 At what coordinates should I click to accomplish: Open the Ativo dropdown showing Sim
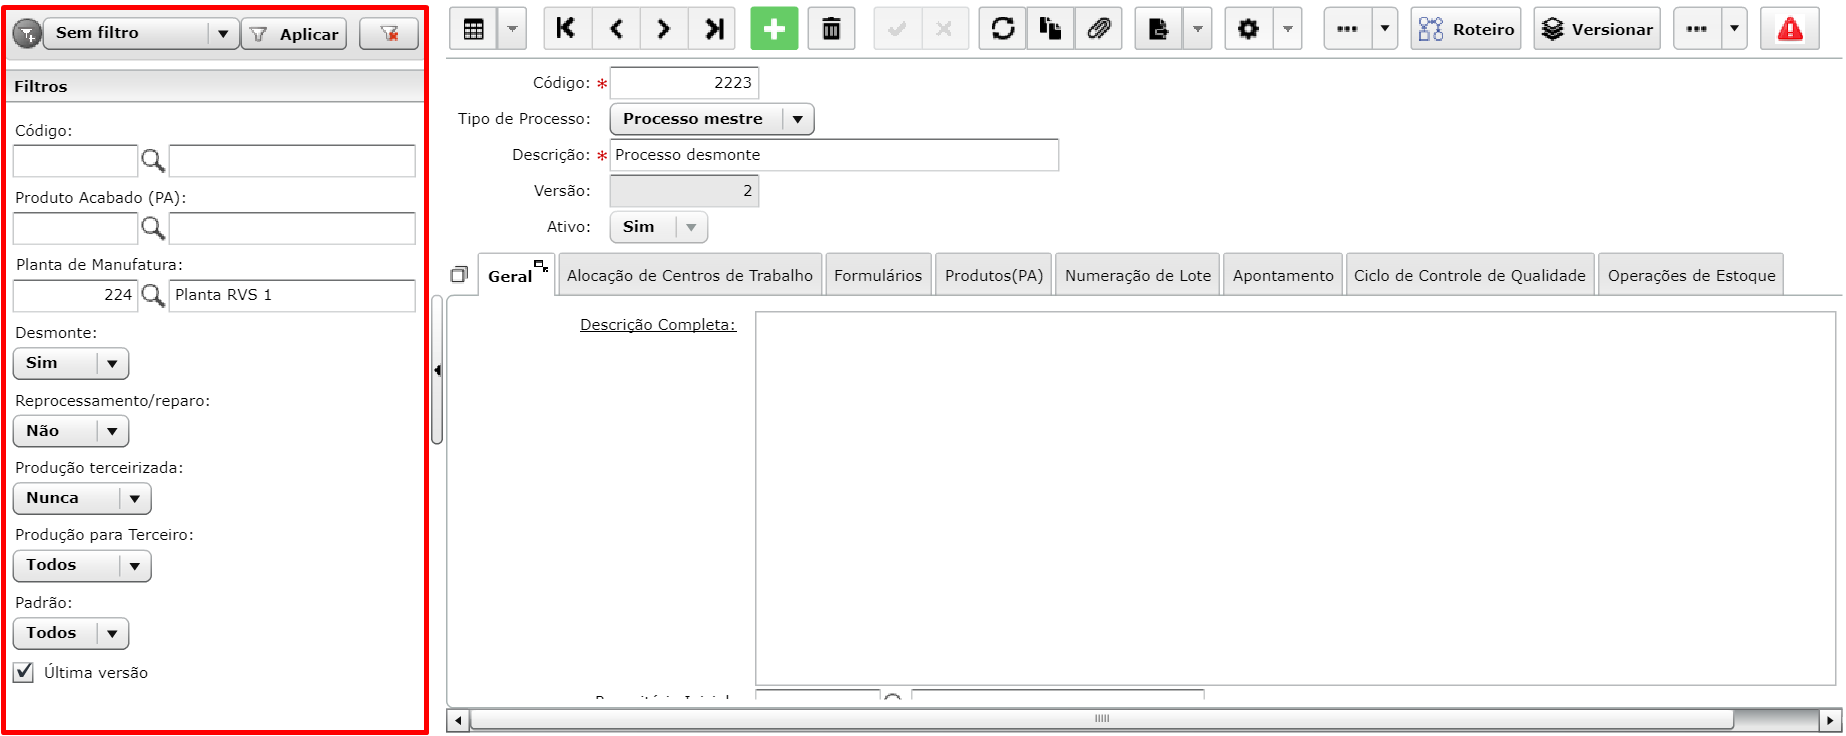[659, 227]
